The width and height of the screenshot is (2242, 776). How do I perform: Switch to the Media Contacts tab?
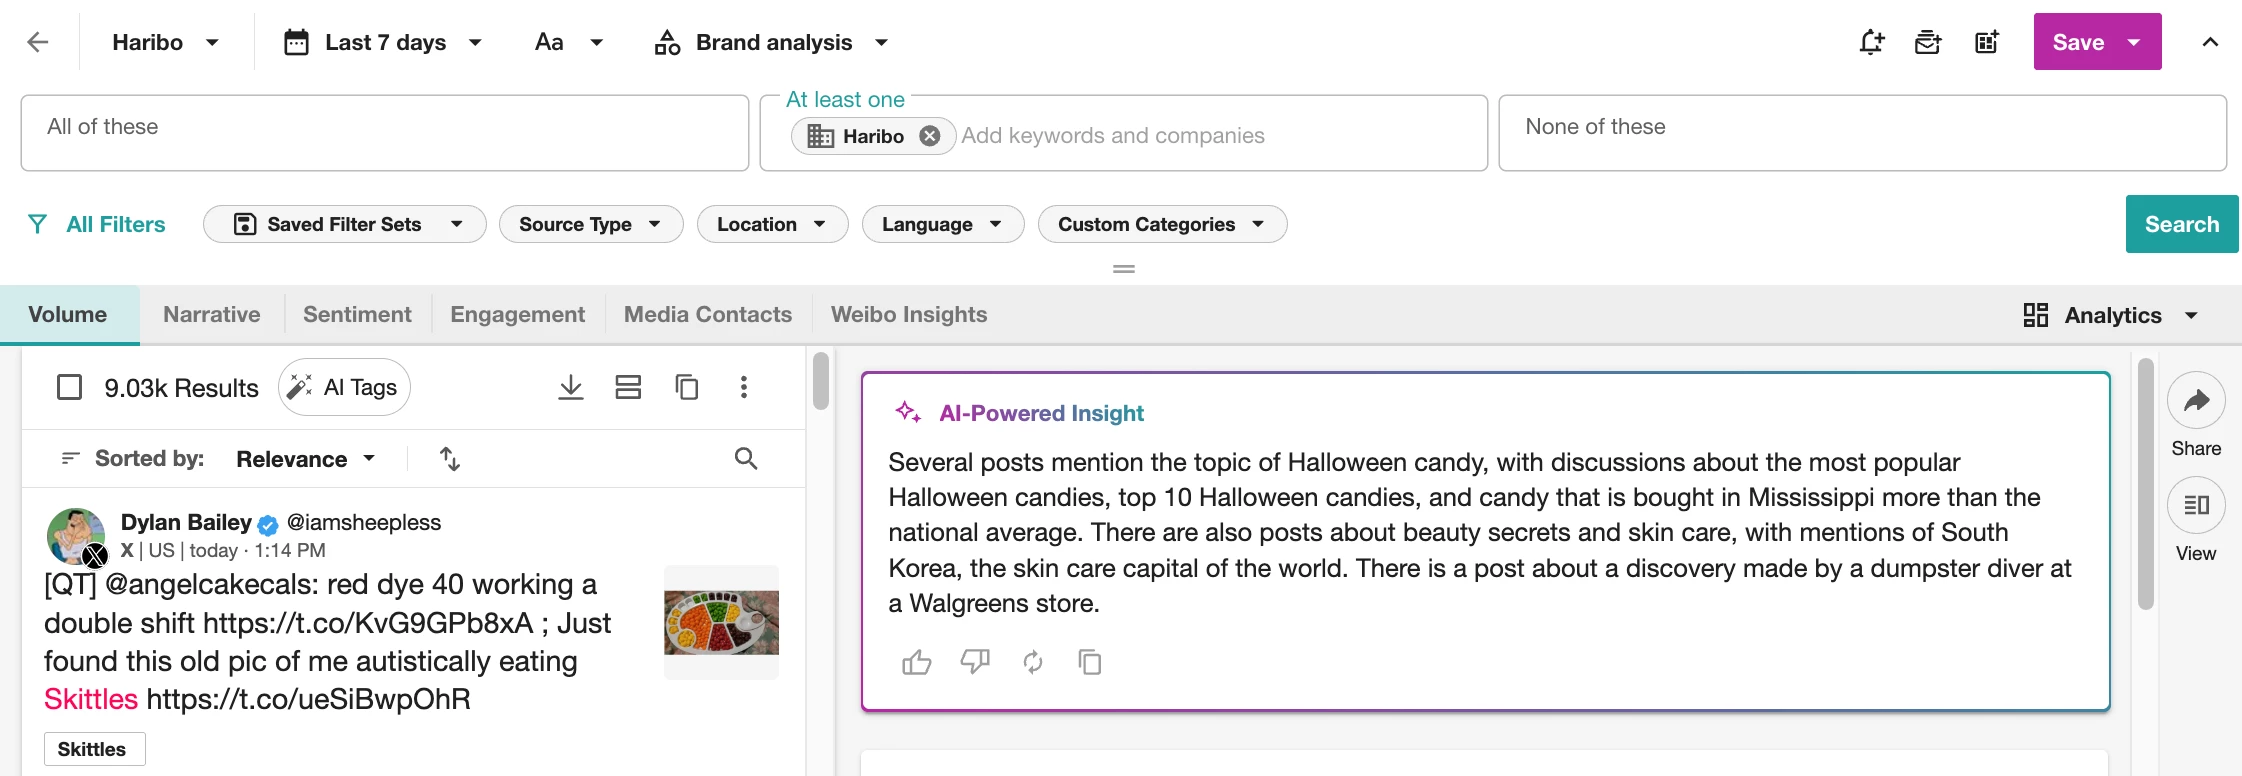(708, 315)
